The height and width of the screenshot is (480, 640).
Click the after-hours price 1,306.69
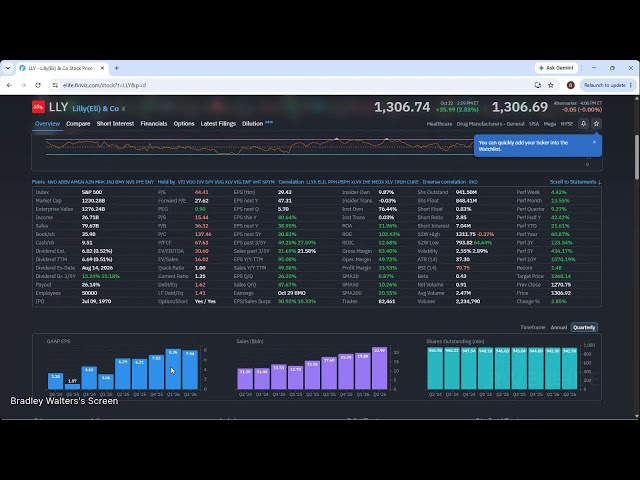click(x=519, y=107)
